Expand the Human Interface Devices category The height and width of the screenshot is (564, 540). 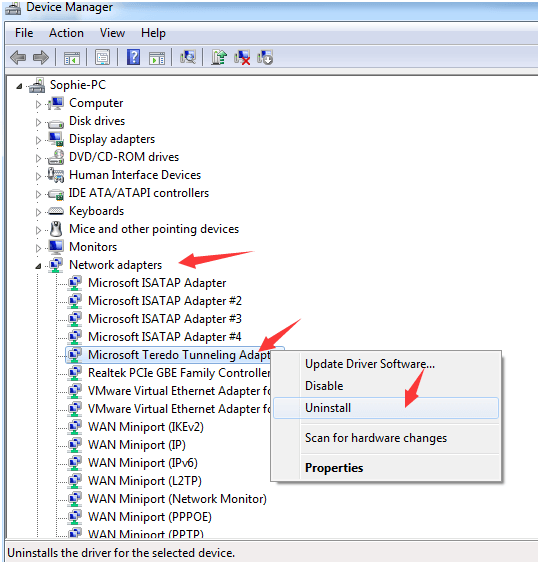pos(38,176)
